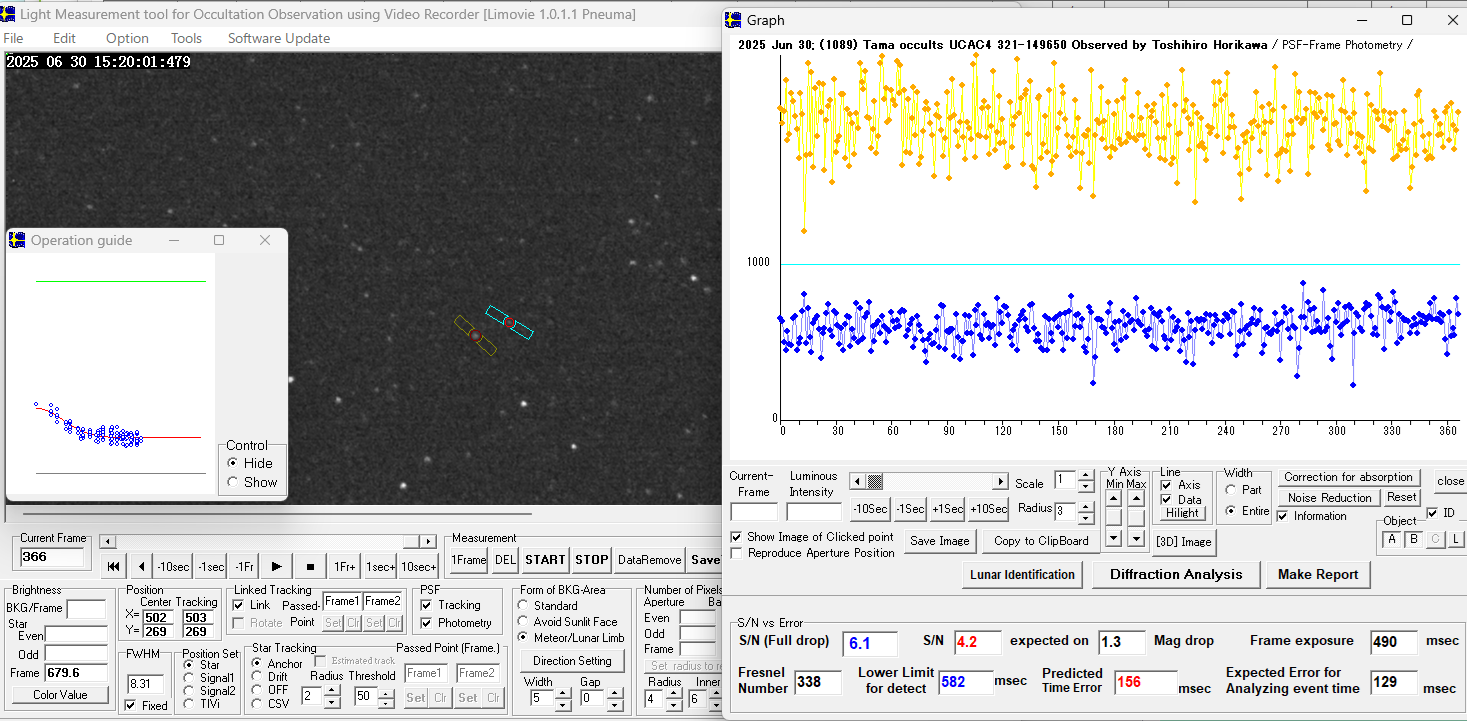Image resolution: width=1467 pixels, height=721 pixels.
Task: Jump to first frame with rewind icon
Action: pos(114,567)
